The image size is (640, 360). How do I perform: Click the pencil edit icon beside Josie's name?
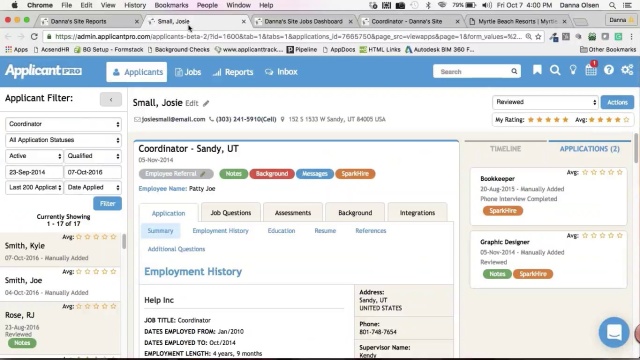(206, 103)
